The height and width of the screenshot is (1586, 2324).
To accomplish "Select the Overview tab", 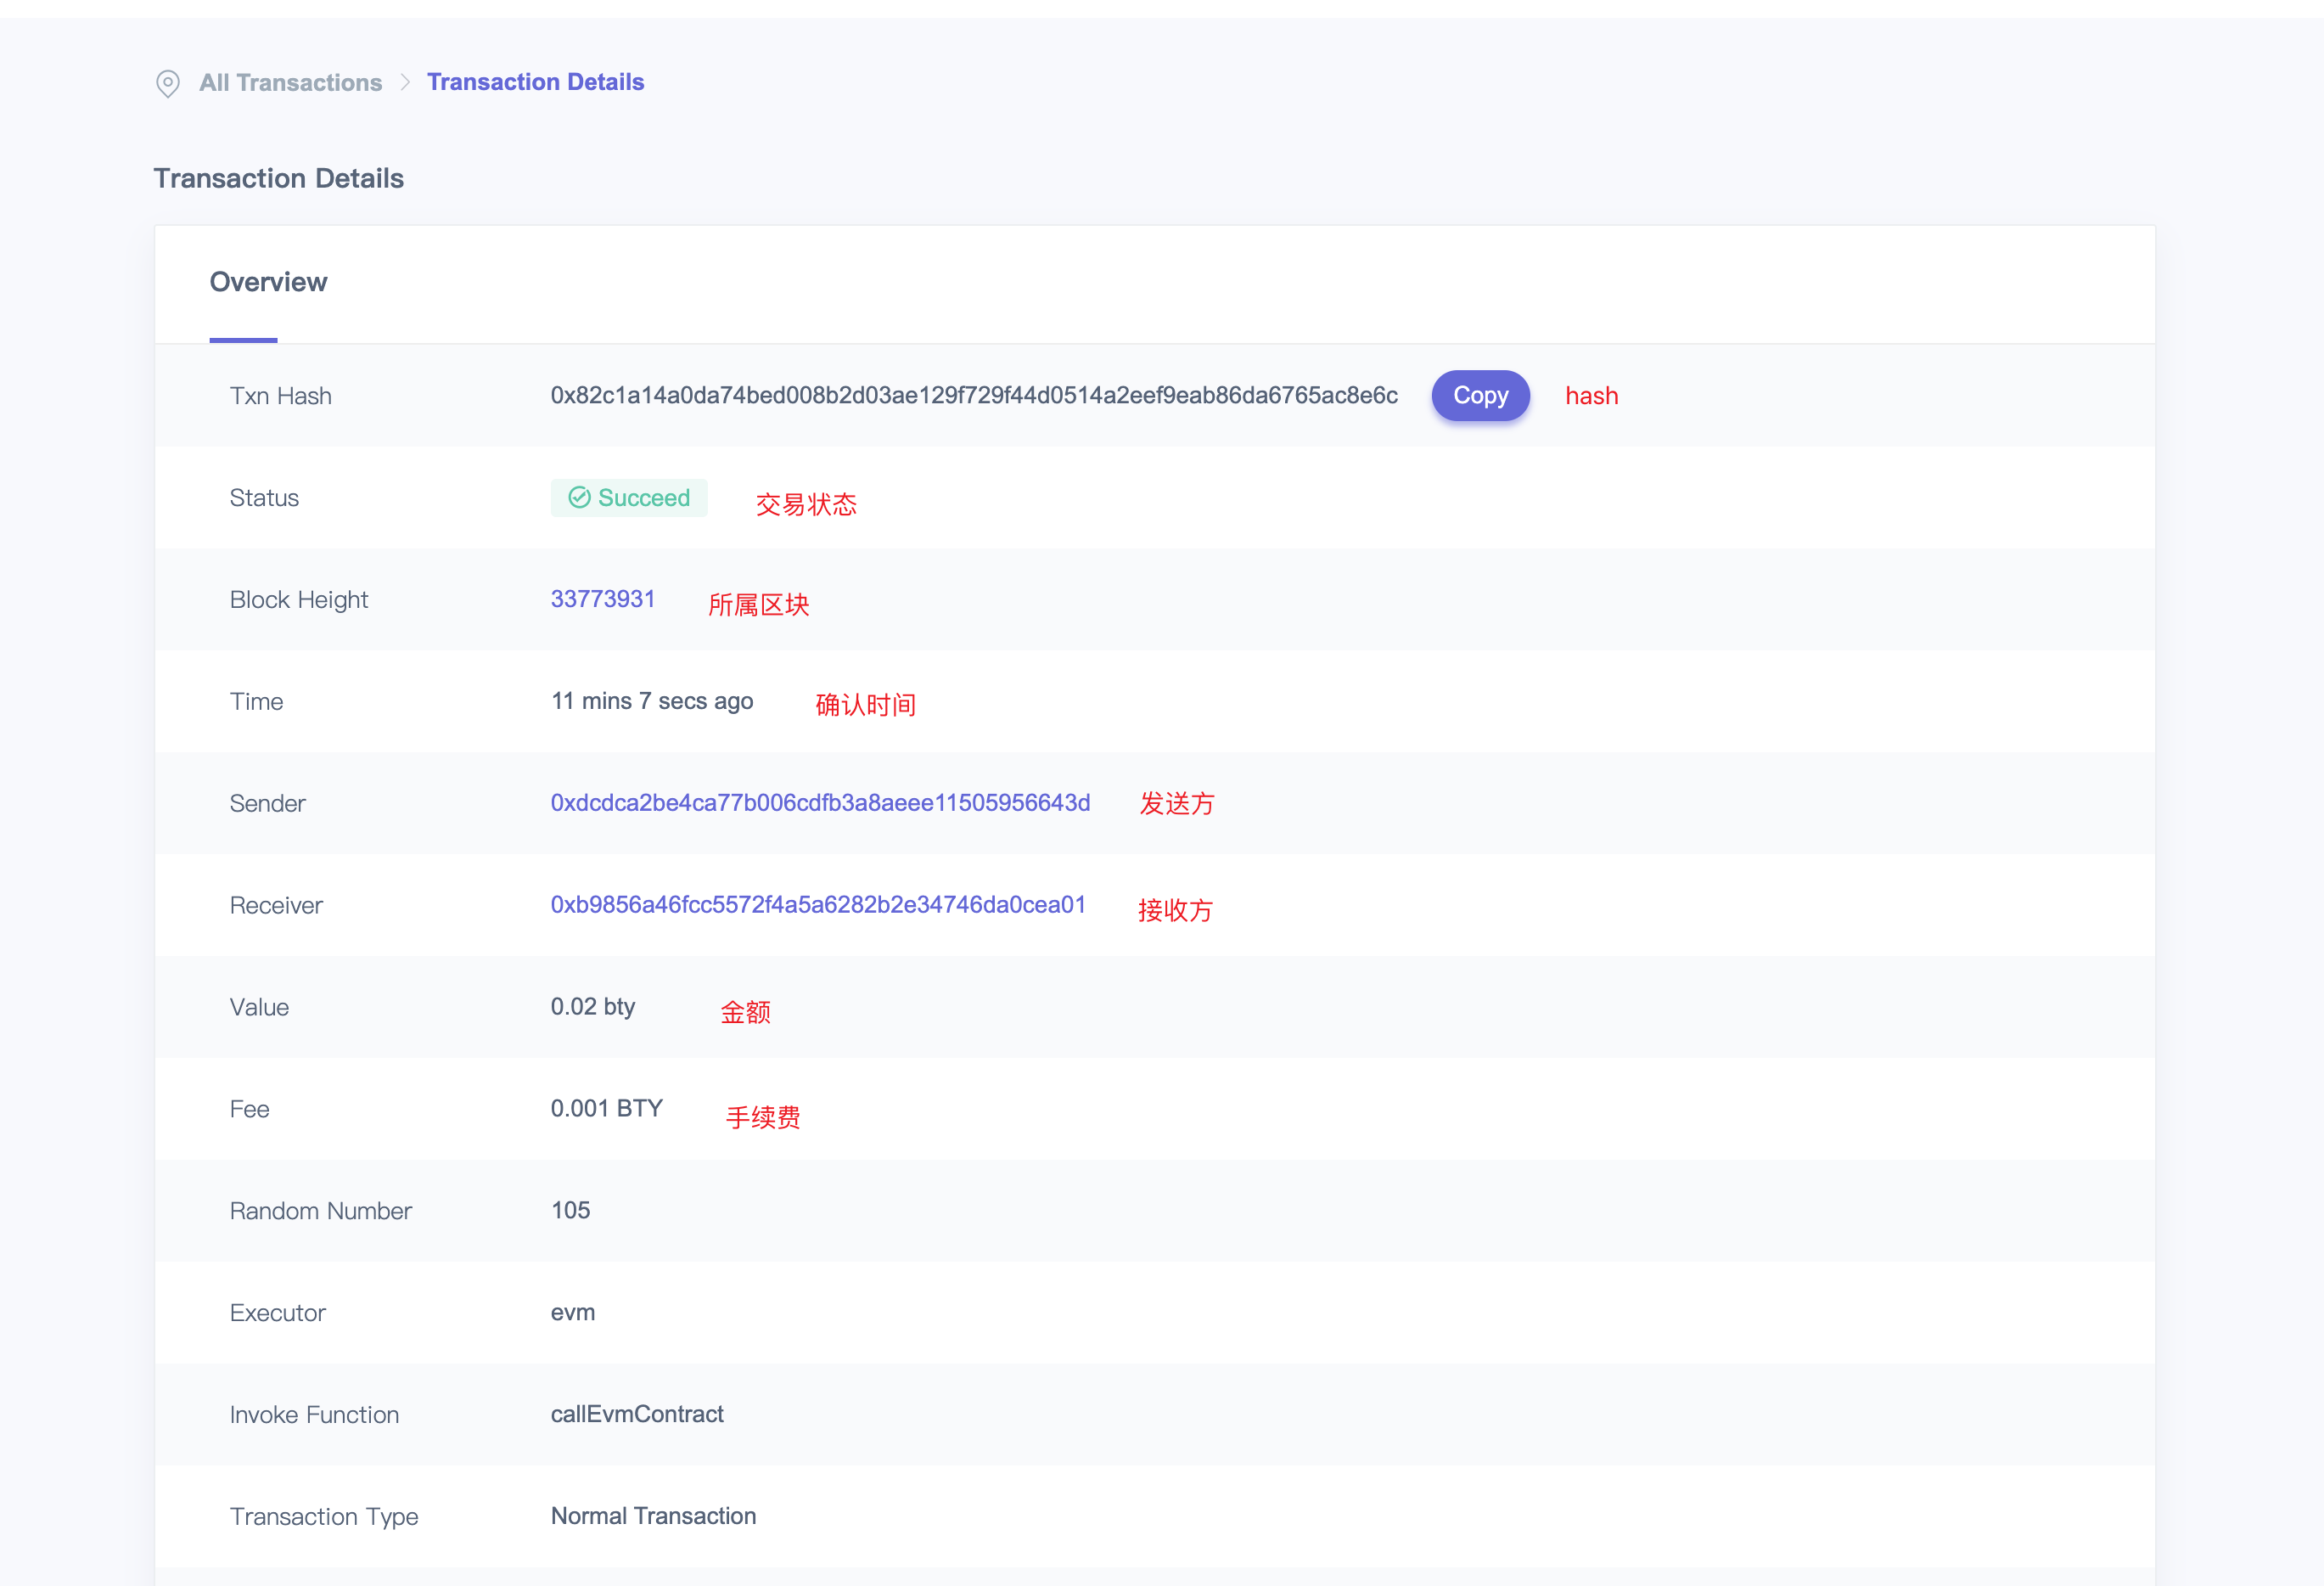I will (x=268, y=282).
